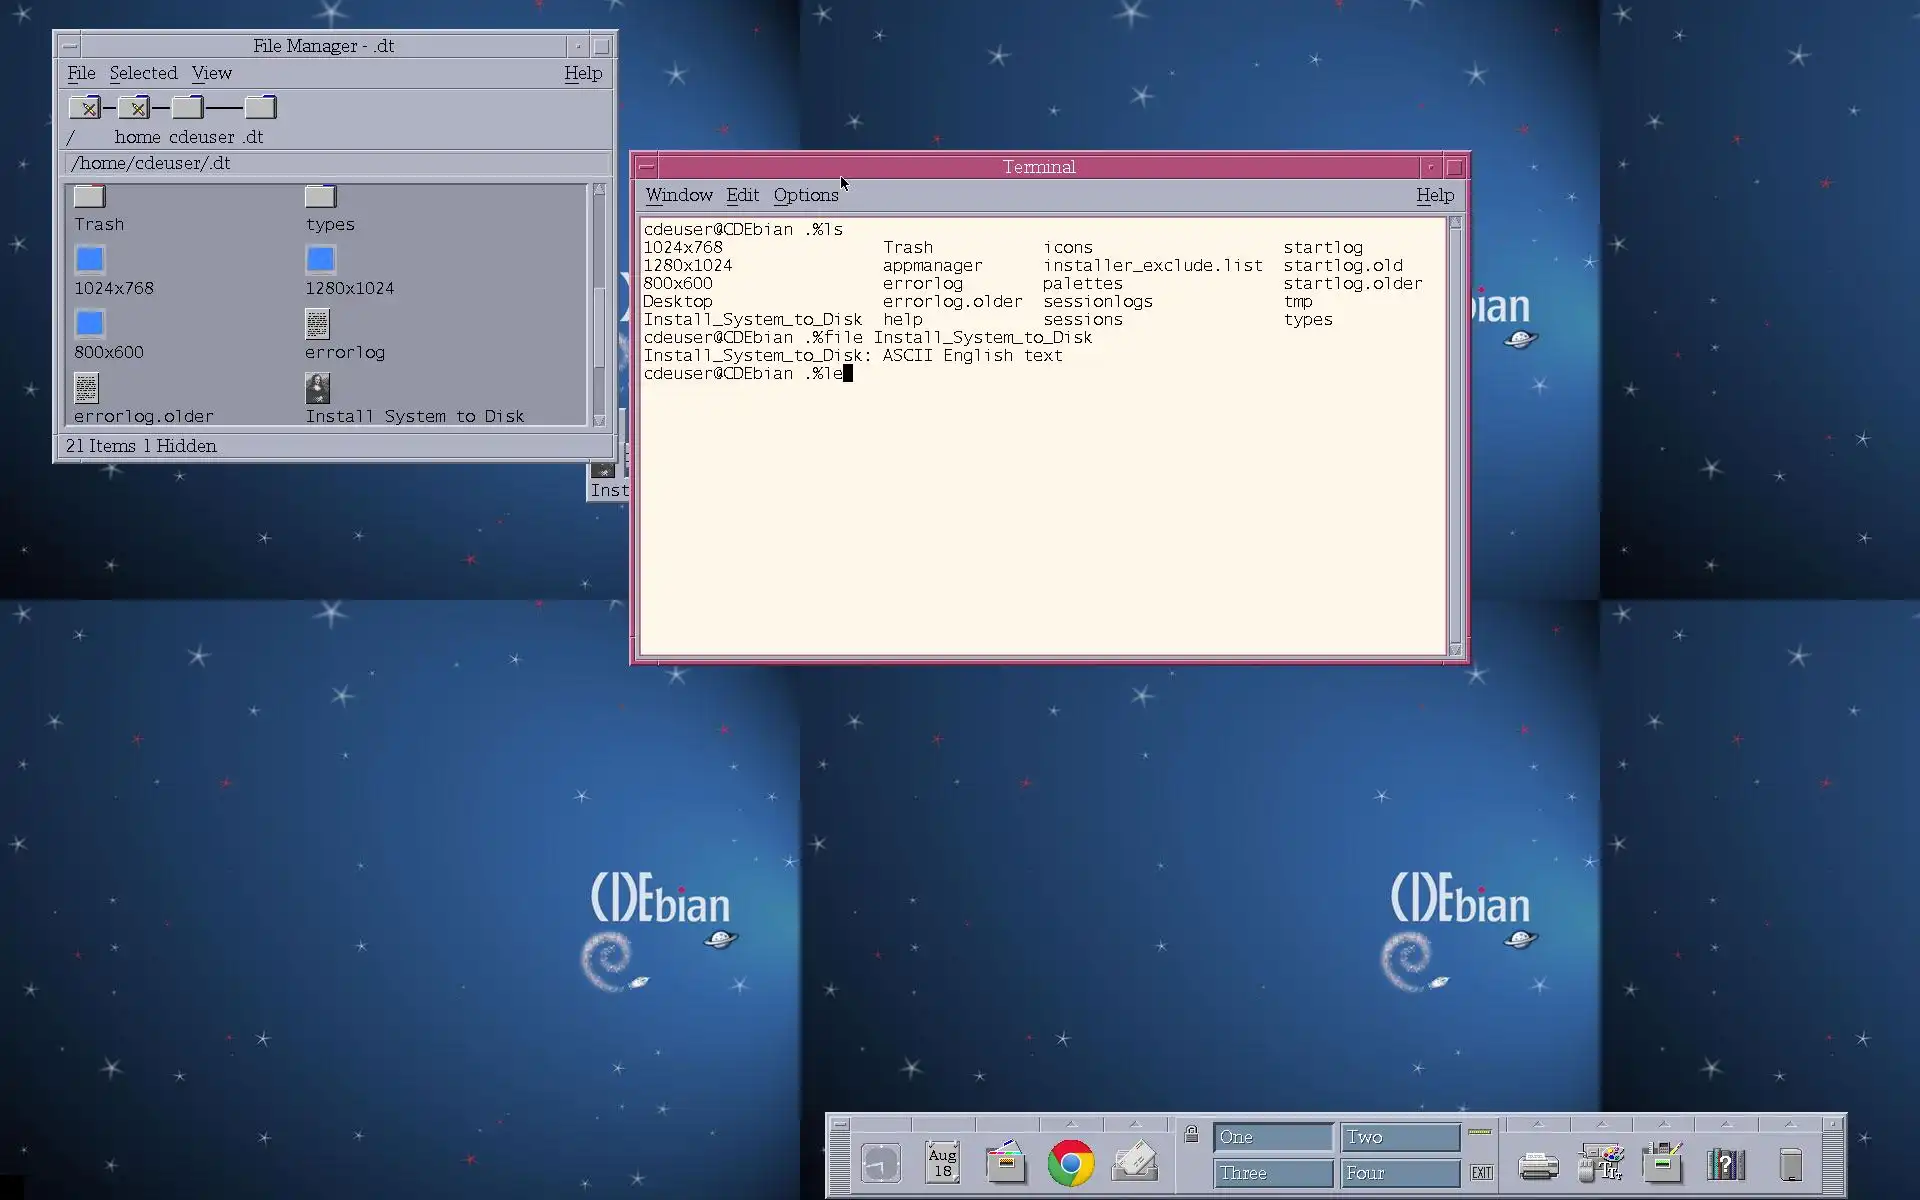Click the EXIT button on front panel

(x=1481, y=1173)
